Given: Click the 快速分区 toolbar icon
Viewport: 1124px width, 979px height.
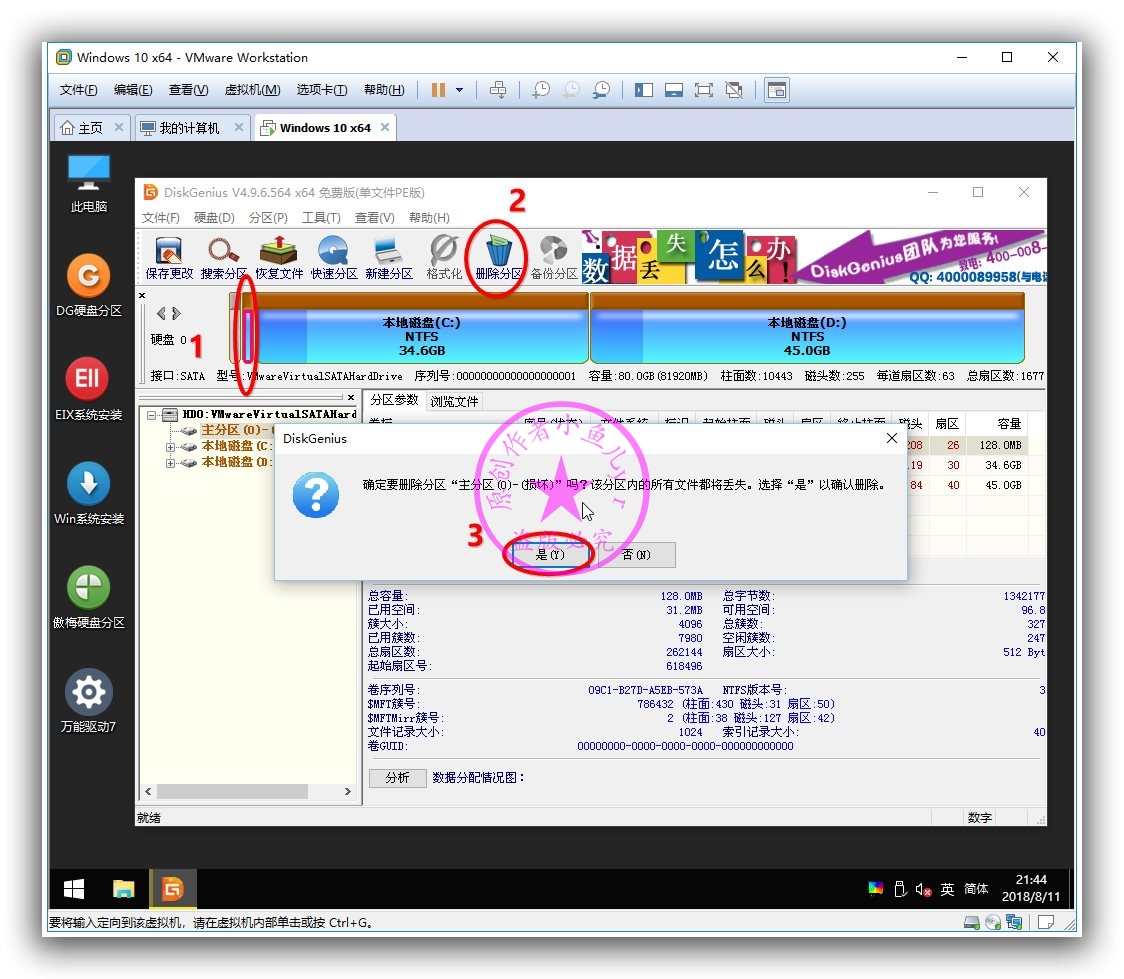Looking at the screenshot, I should (334, 258).
